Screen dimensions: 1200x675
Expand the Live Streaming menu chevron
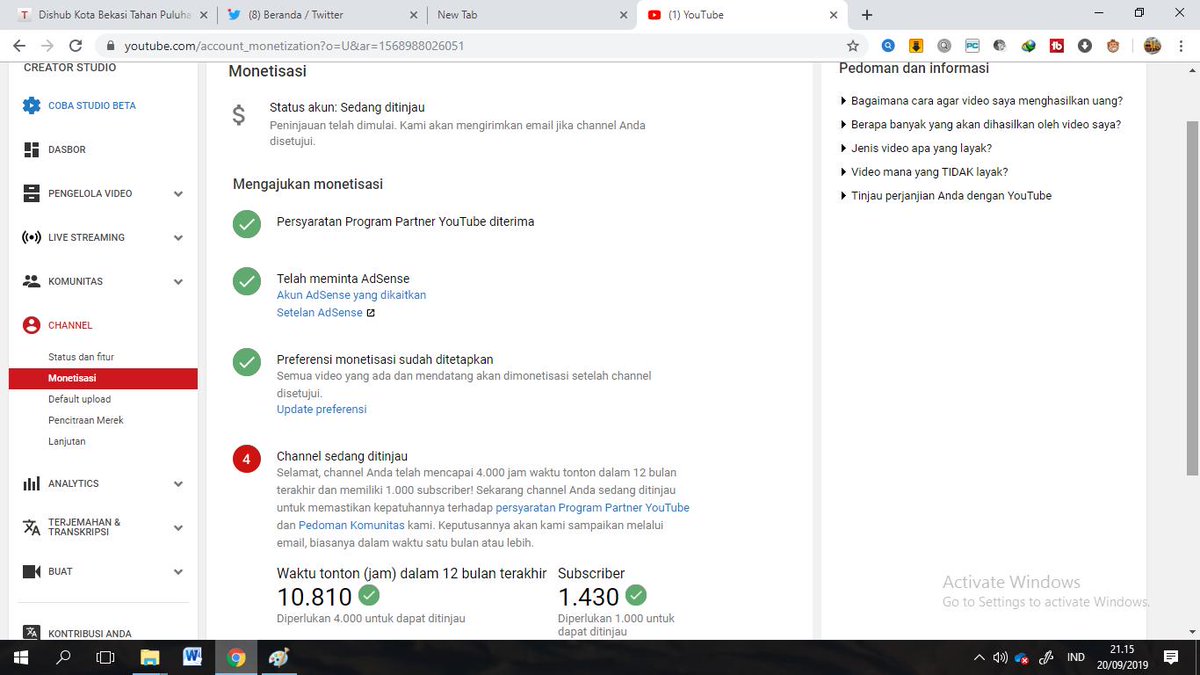click(178, 238)
